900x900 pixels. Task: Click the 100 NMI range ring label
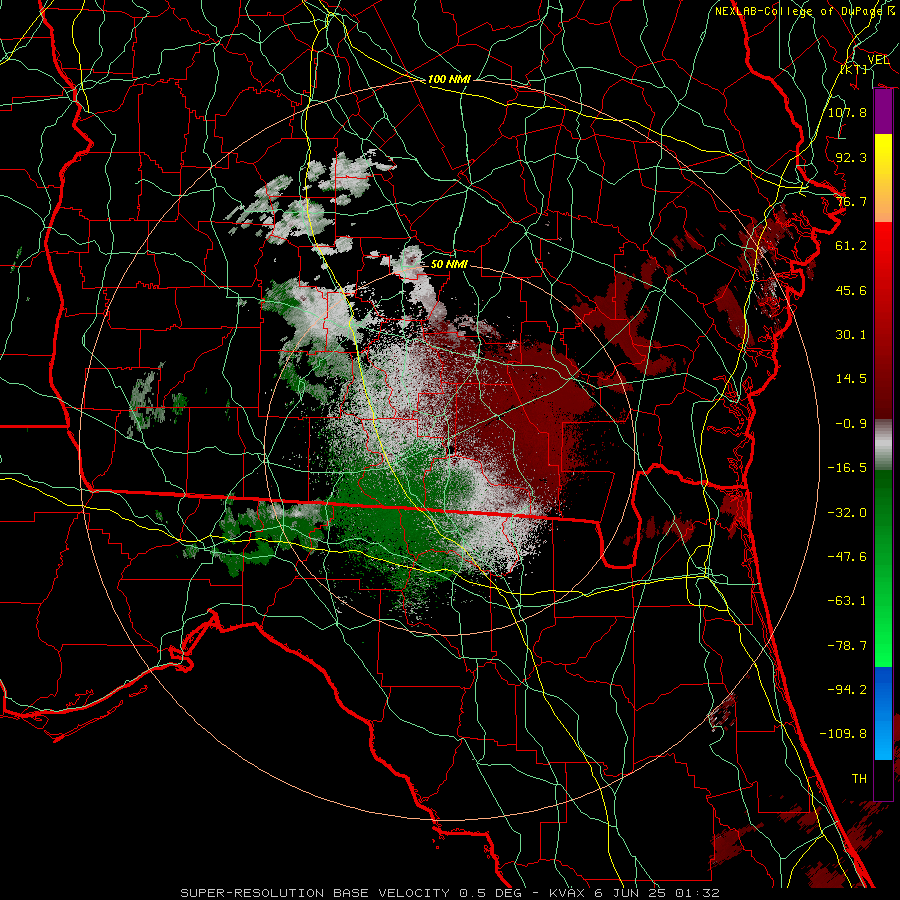click(449, 79)
